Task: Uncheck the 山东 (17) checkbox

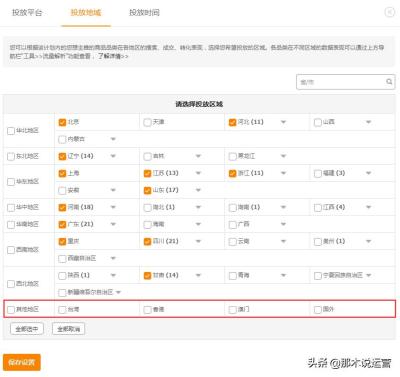Action: tap(147, 191)
